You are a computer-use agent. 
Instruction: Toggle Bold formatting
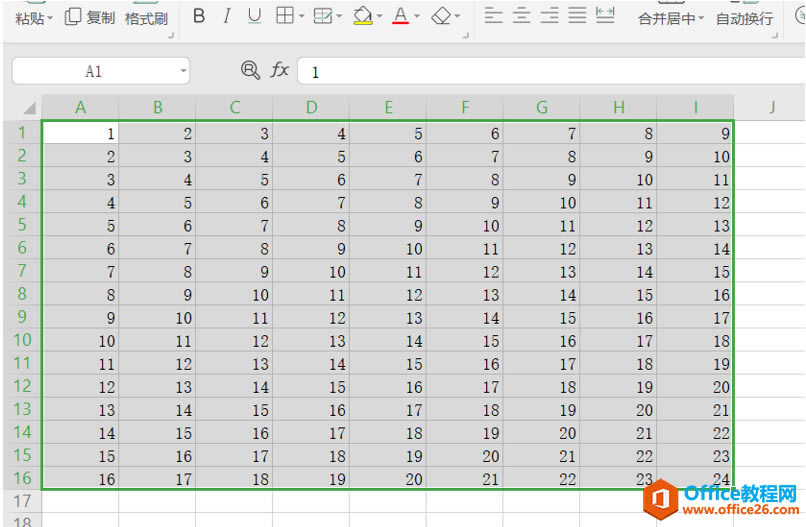199,16
